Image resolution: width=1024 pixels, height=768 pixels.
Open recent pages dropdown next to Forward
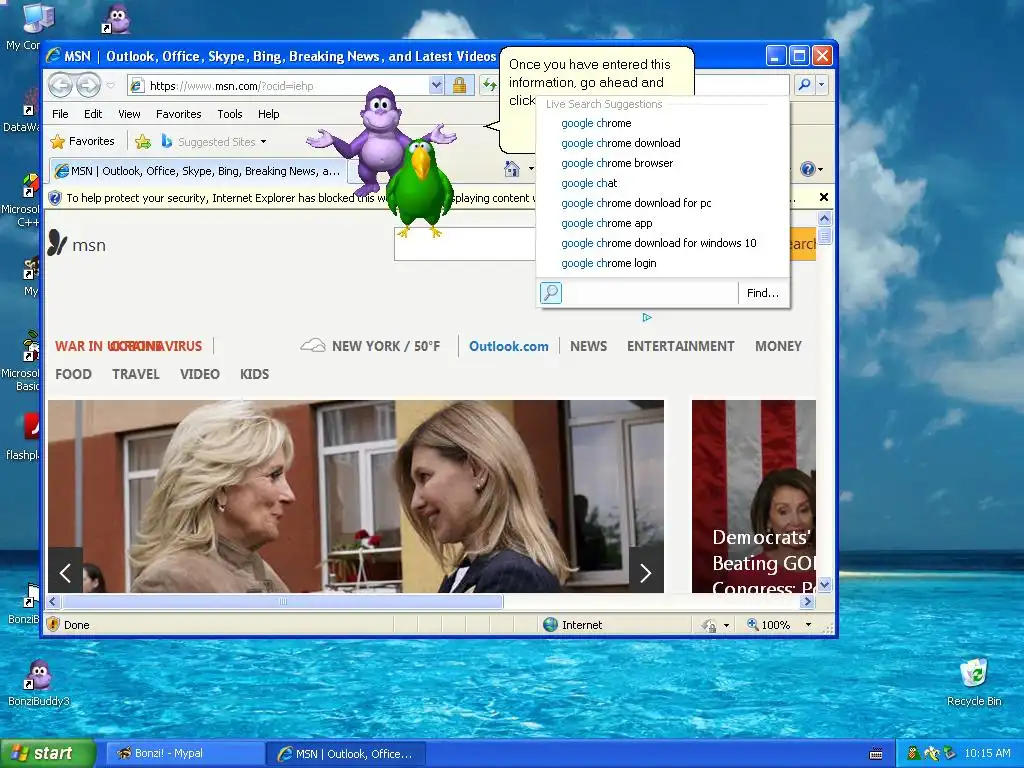click(110, 86)
